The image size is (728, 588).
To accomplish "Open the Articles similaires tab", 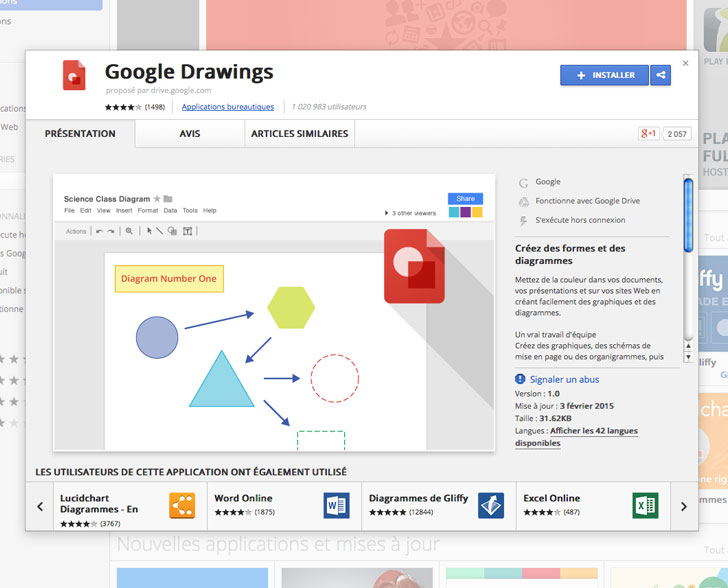I will pyautogui.click(x=299, y=134).
